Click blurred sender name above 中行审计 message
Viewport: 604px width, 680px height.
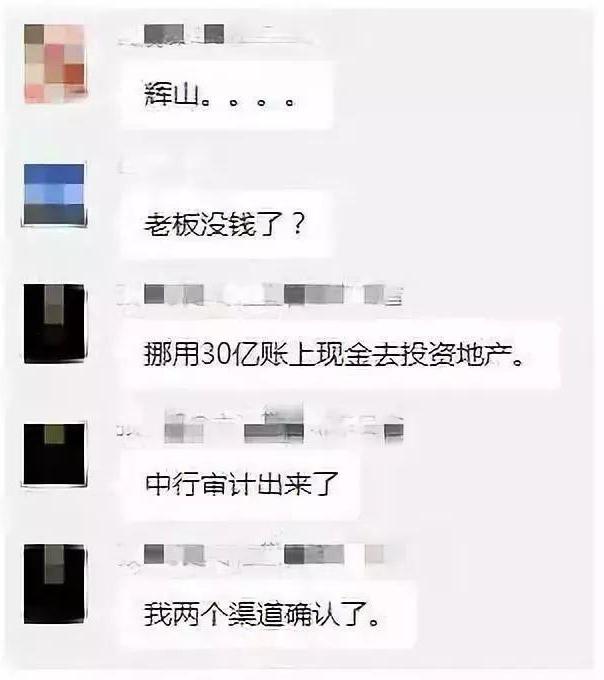point(260,425)
